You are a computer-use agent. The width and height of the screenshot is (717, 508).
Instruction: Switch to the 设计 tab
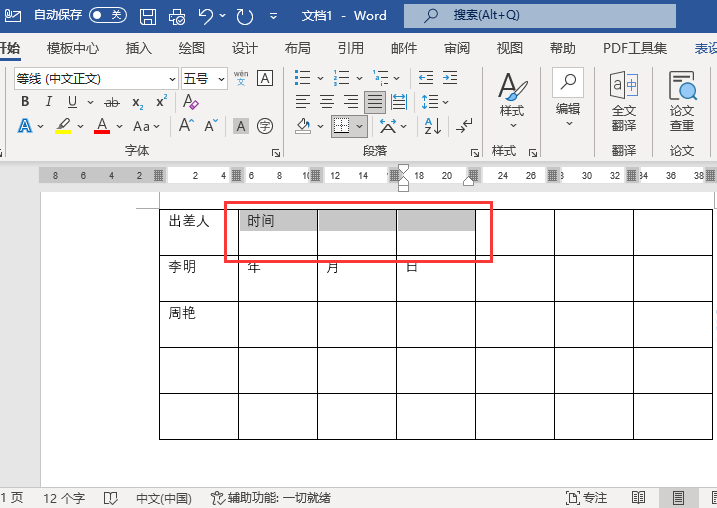pos(245,48)
